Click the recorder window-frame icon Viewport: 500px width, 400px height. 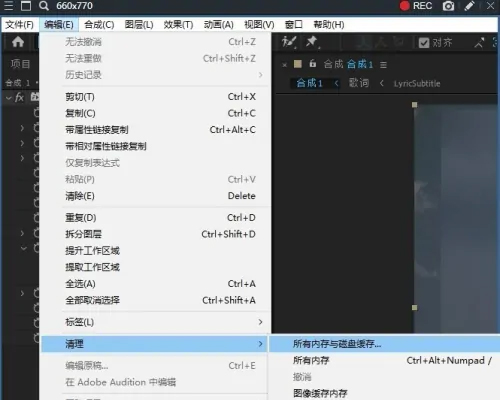(x=26, y=6)
